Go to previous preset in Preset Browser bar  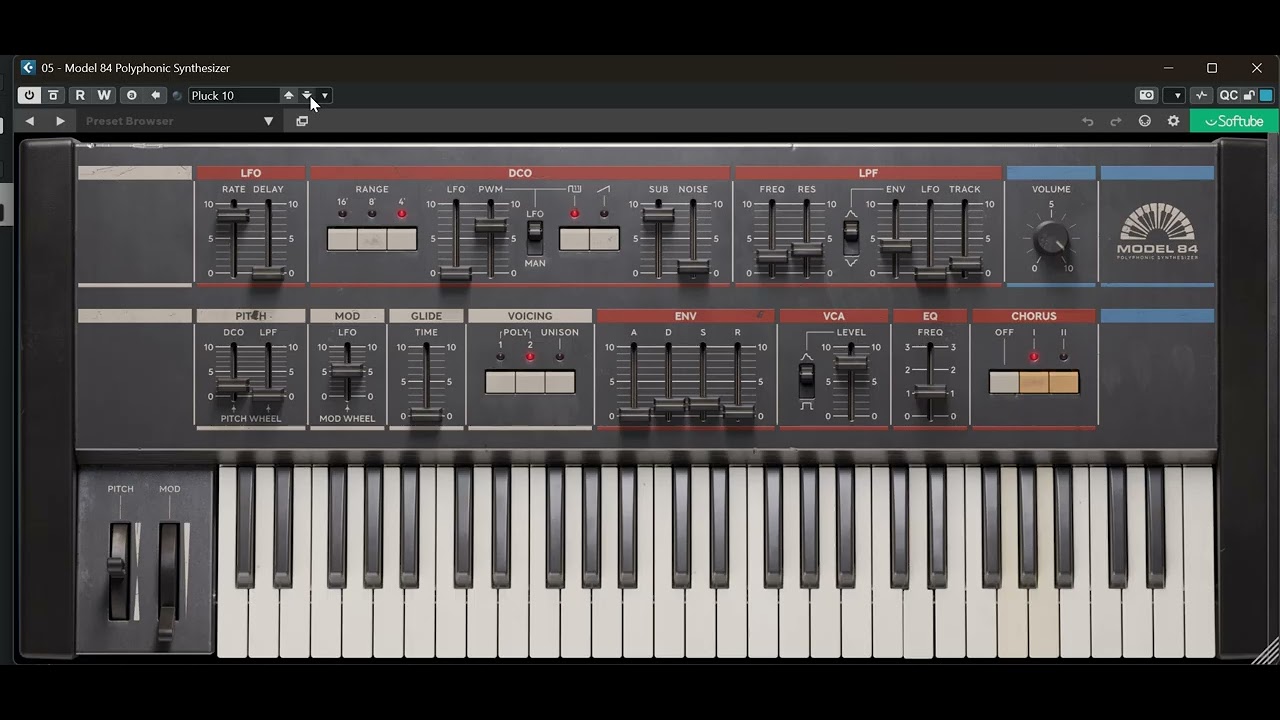pos(29,121)
